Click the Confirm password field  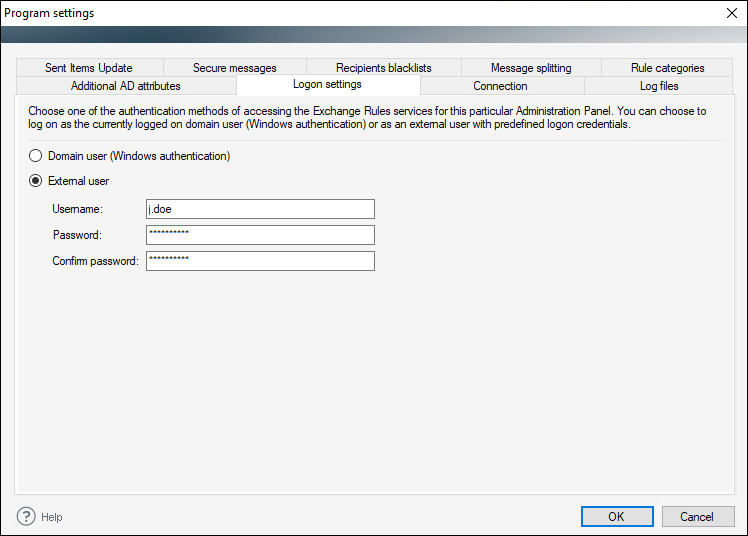point(260,261)
